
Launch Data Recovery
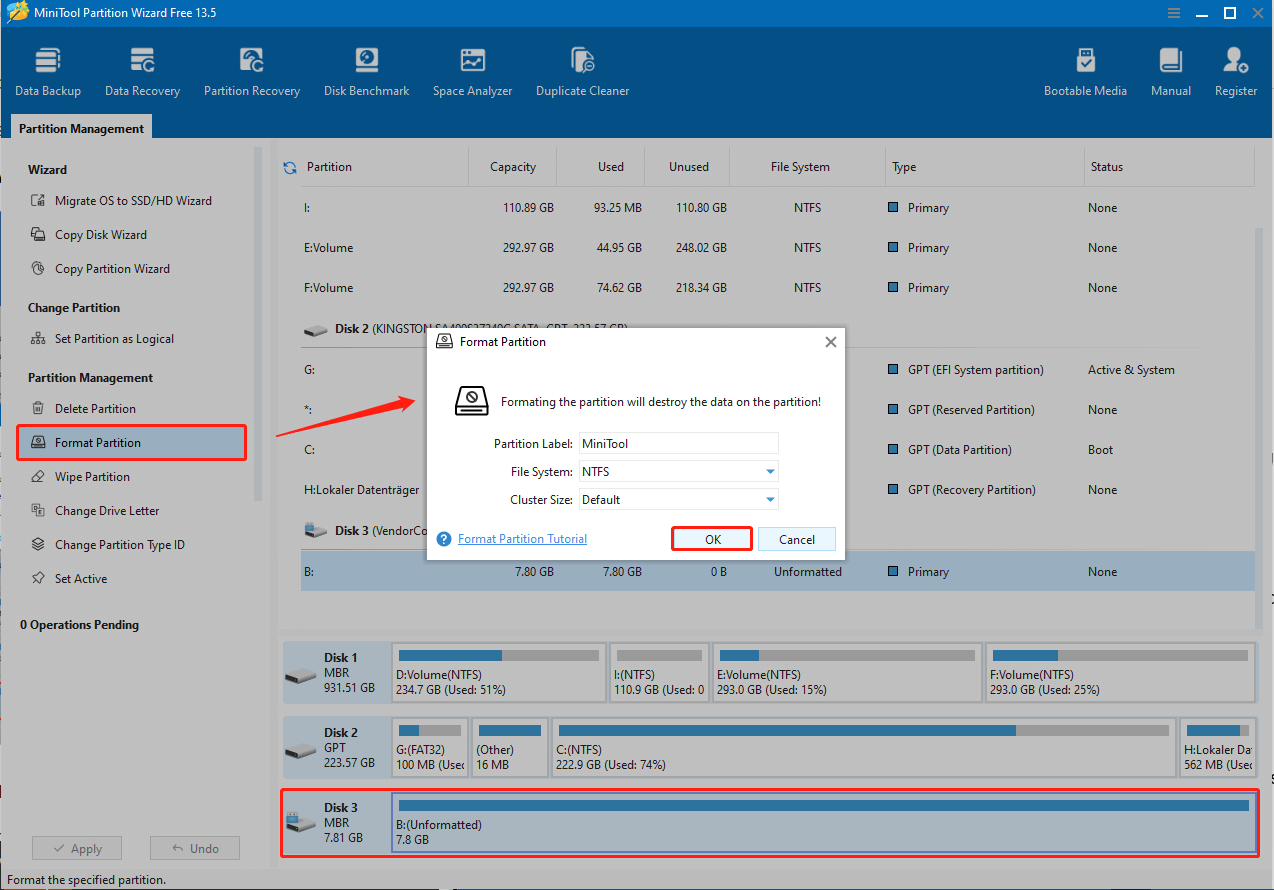point(142,70)
